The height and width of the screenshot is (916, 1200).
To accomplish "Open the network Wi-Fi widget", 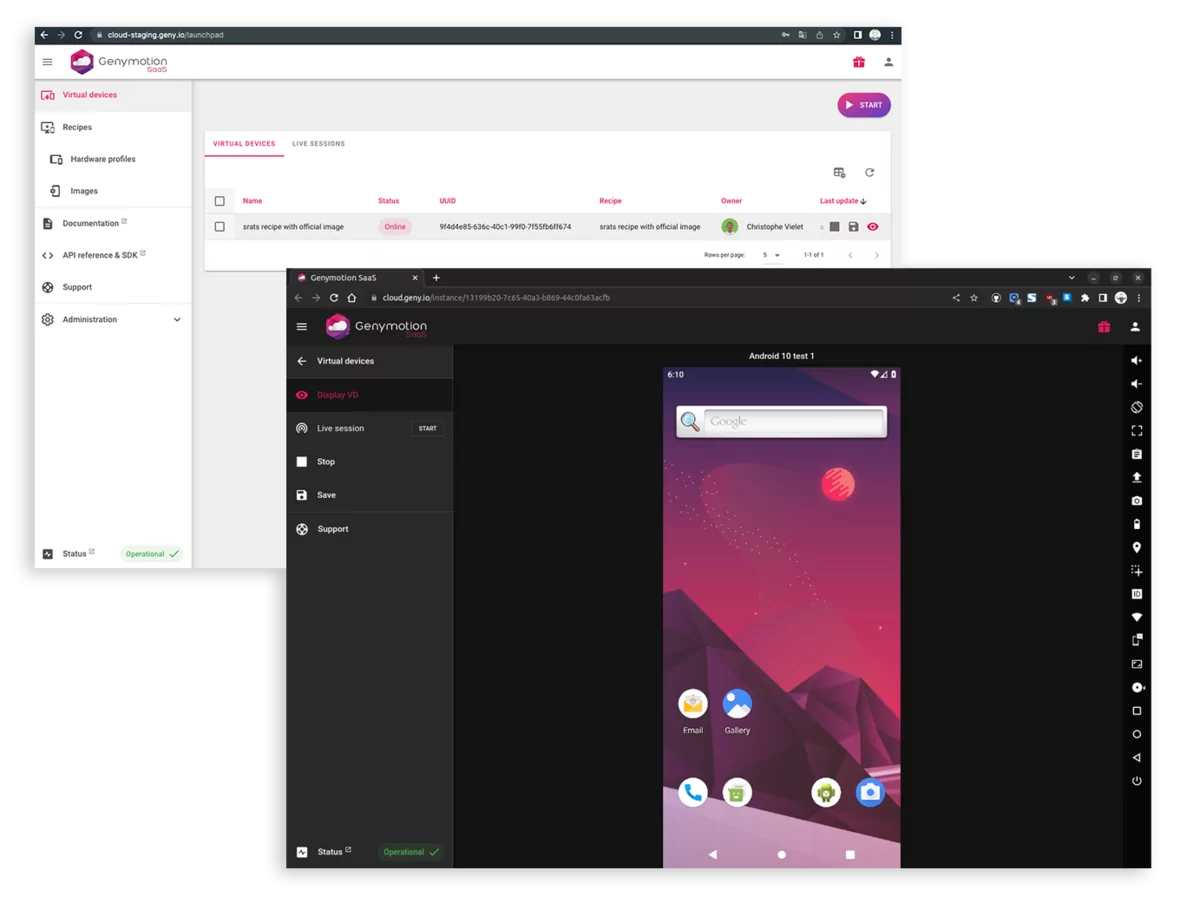I will point(1136,617).
